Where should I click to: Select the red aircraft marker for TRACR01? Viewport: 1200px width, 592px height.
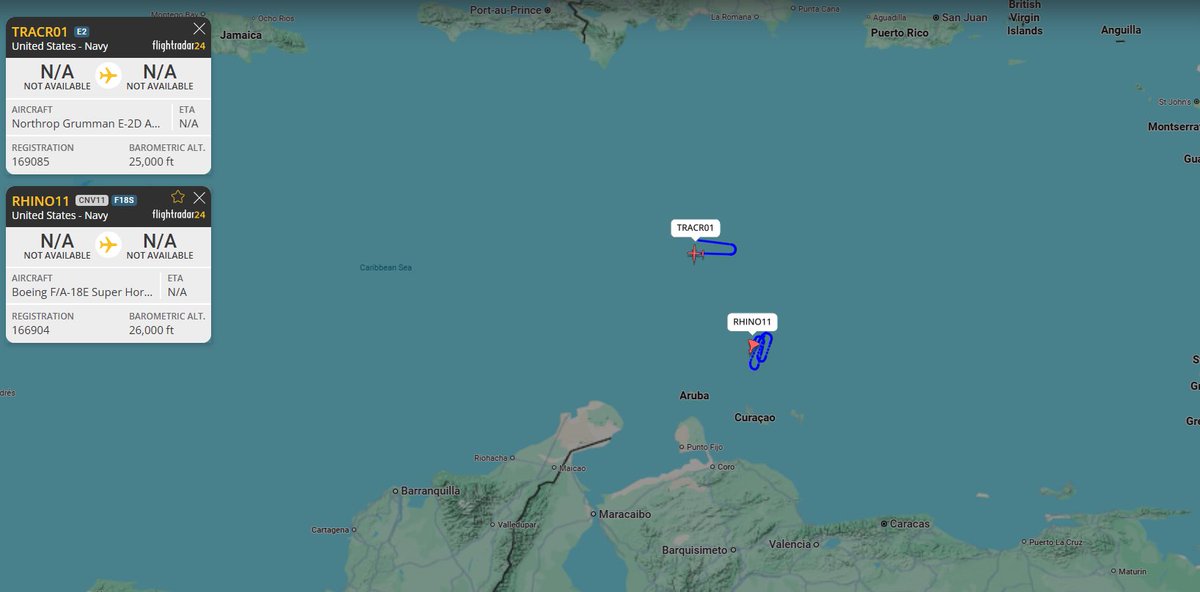point(694,255)
